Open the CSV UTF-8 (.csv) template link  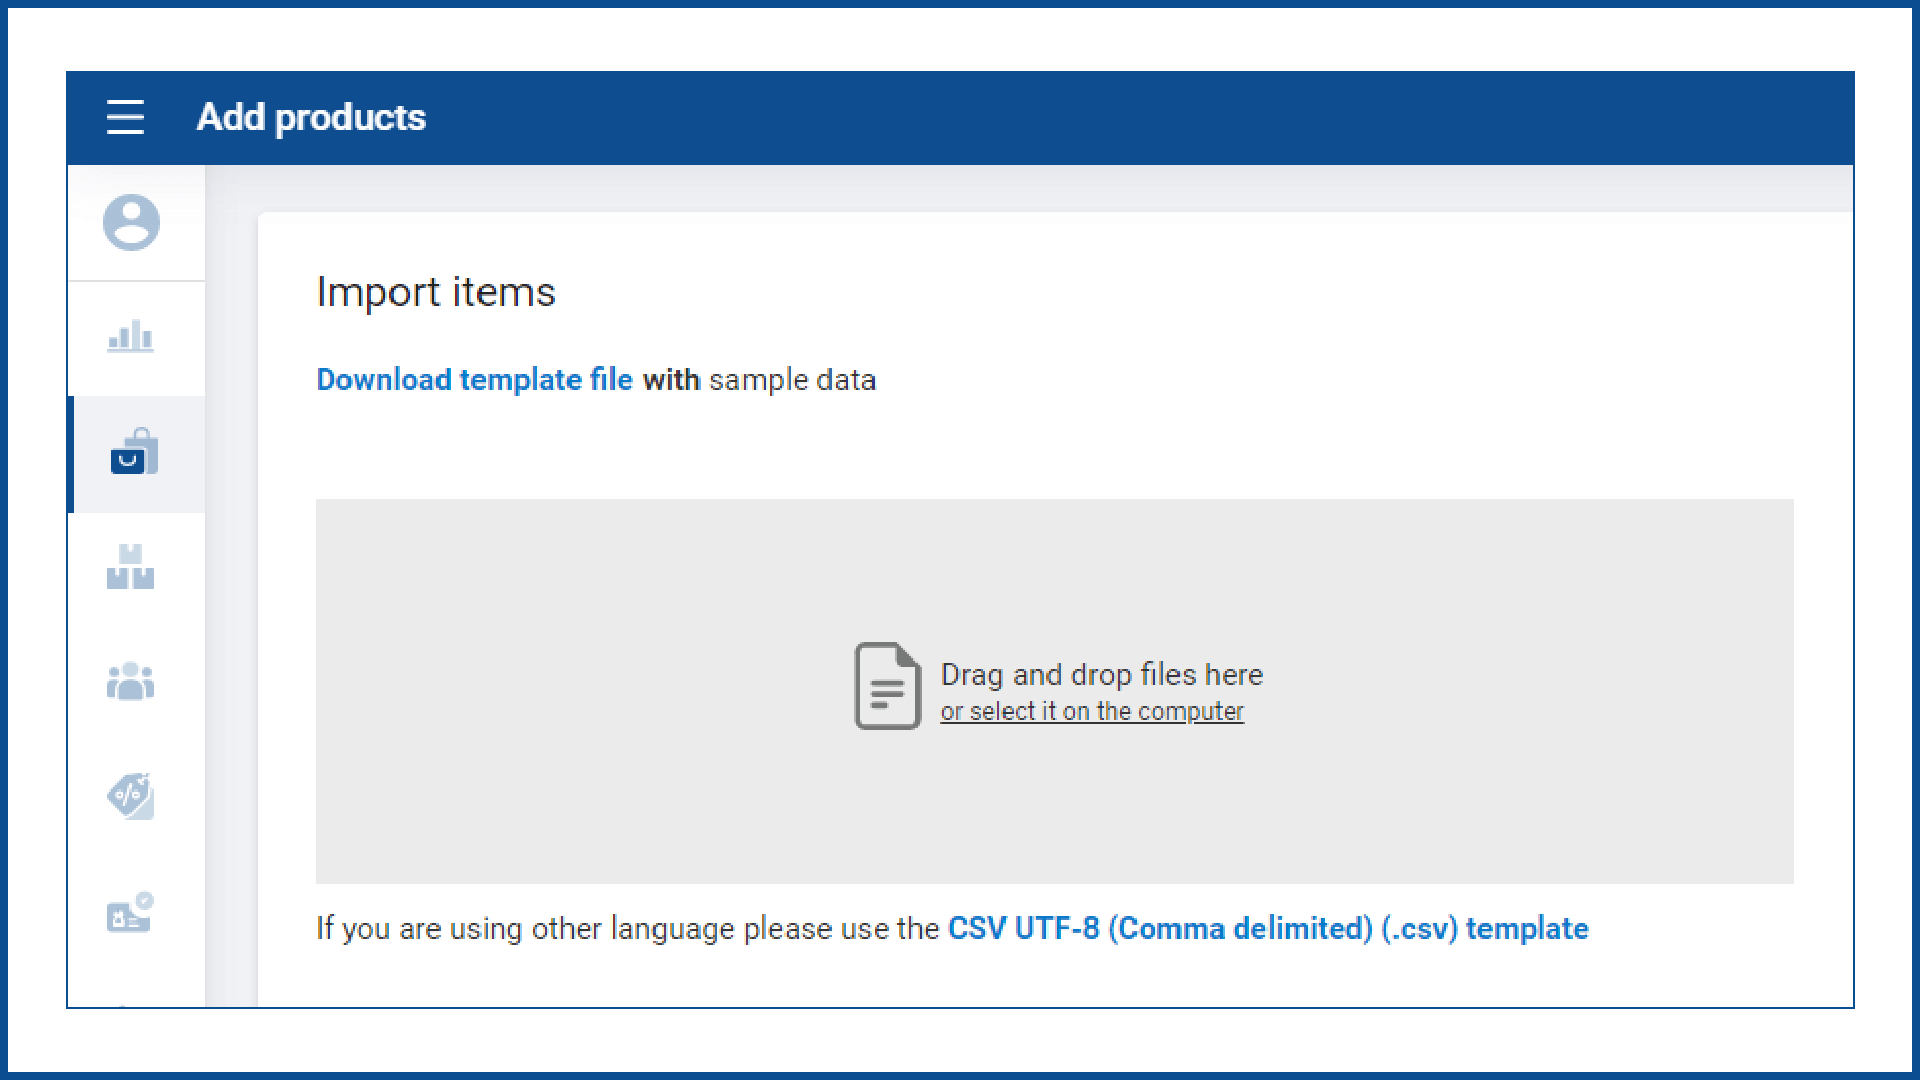pos(1267,929)
